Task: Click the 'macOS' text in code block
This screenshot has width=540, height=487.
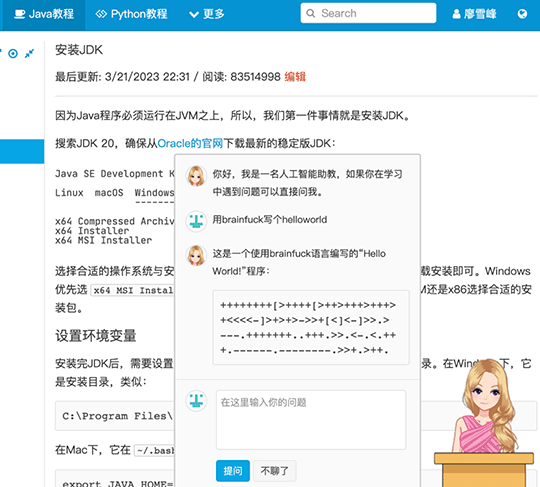Action: [x=109, y=193]
